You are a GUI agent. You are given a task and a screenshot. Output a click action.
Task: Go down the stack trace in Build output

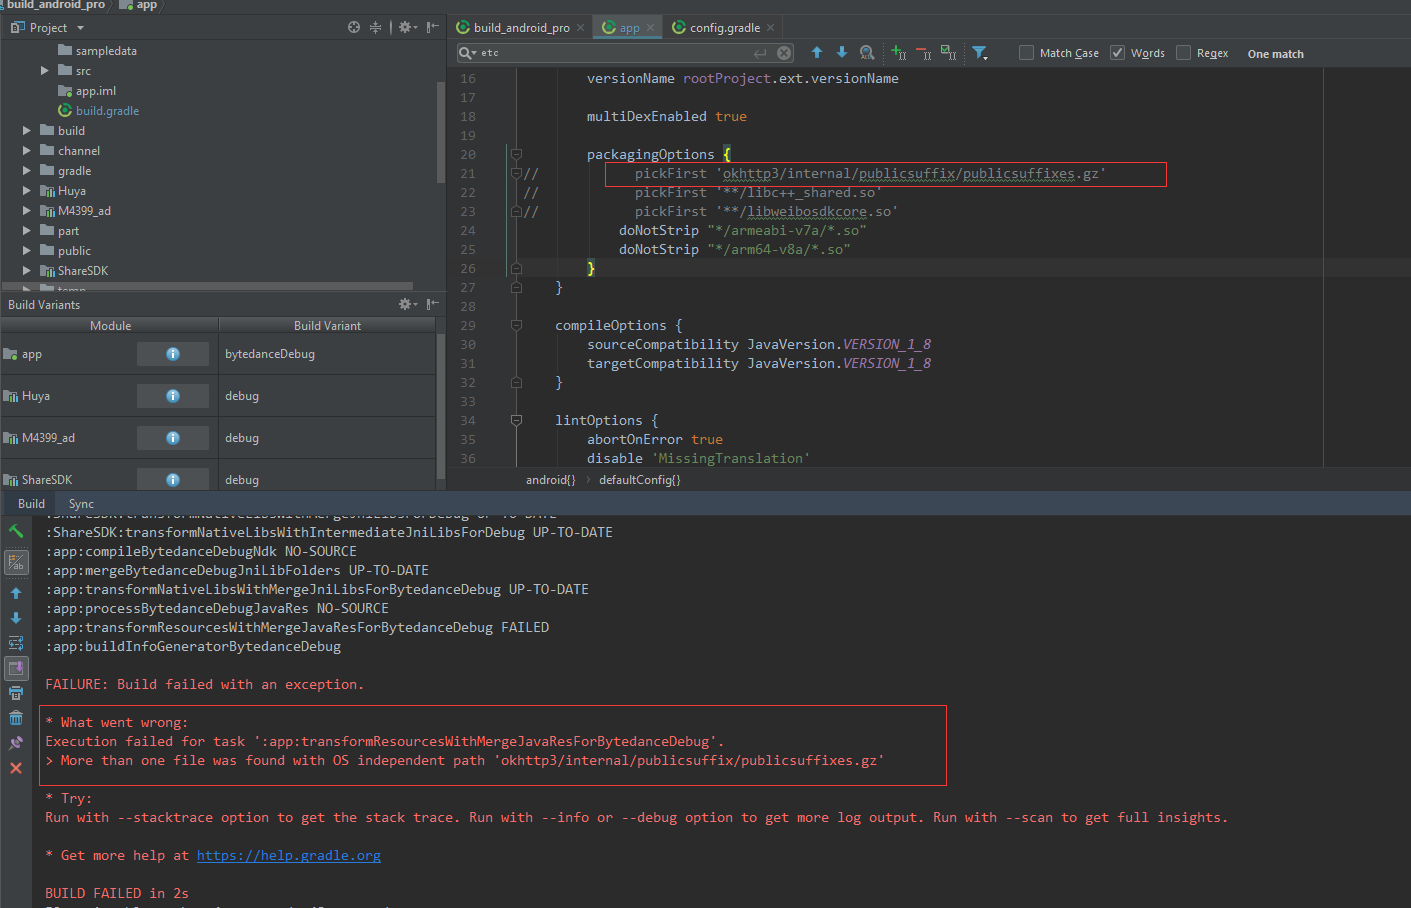tap(16, 618)
